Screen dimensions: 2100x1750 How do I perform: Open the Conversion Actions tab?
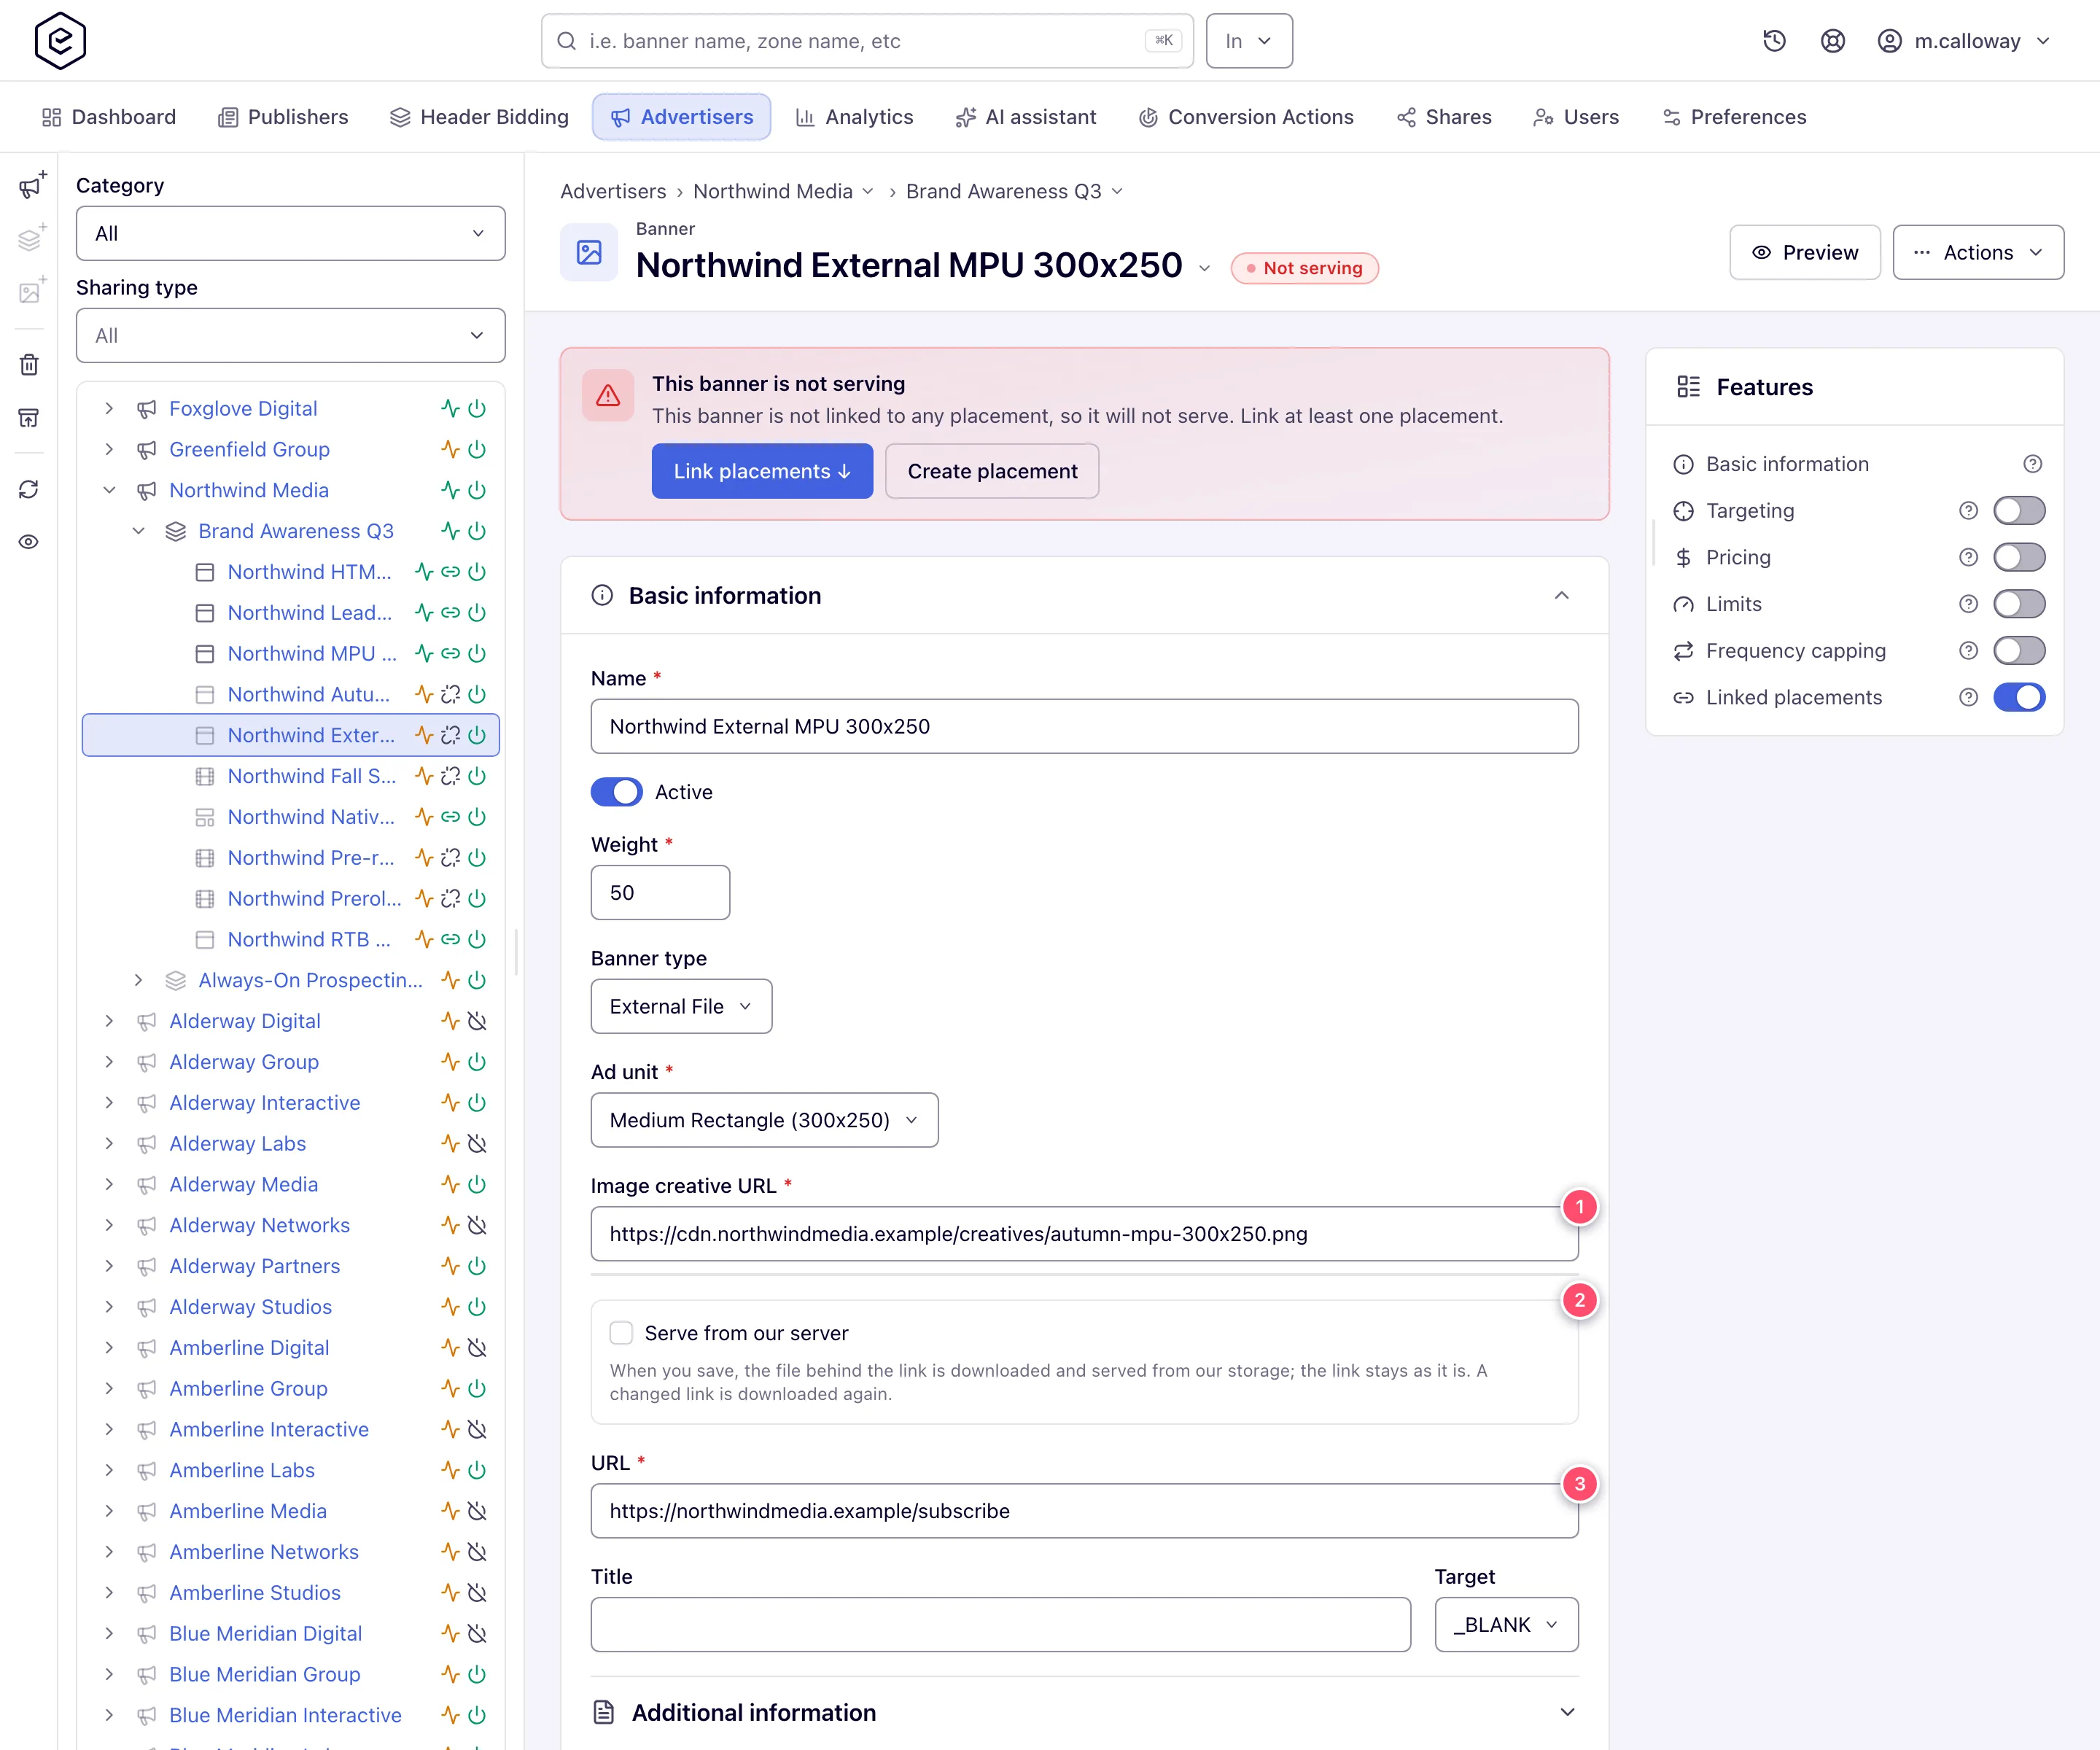coord(1246,117)
